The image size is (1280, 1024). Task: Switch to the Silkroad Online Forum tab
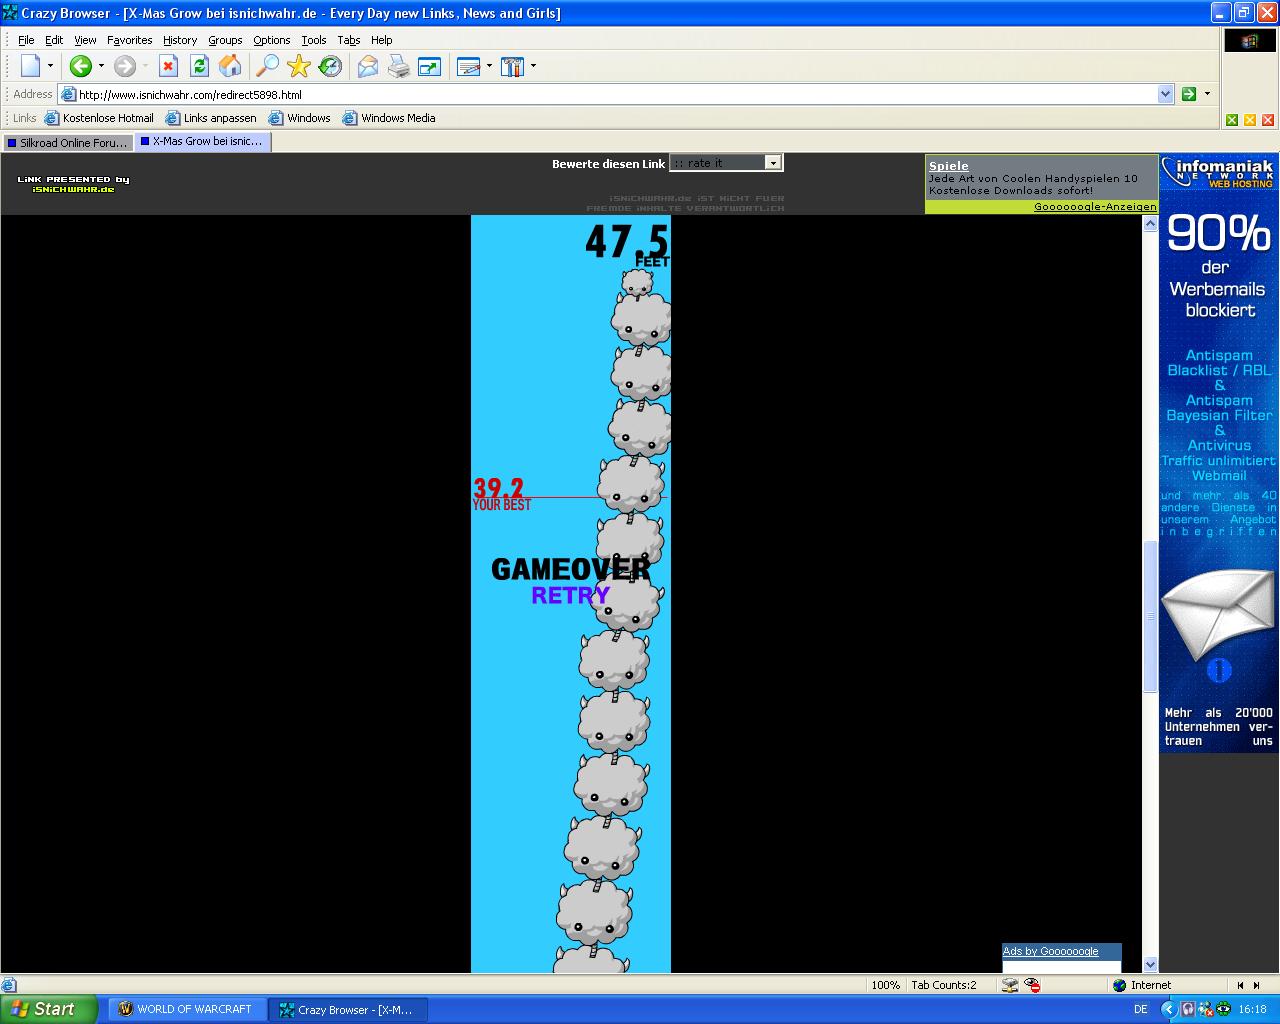(x=67, y=143)
